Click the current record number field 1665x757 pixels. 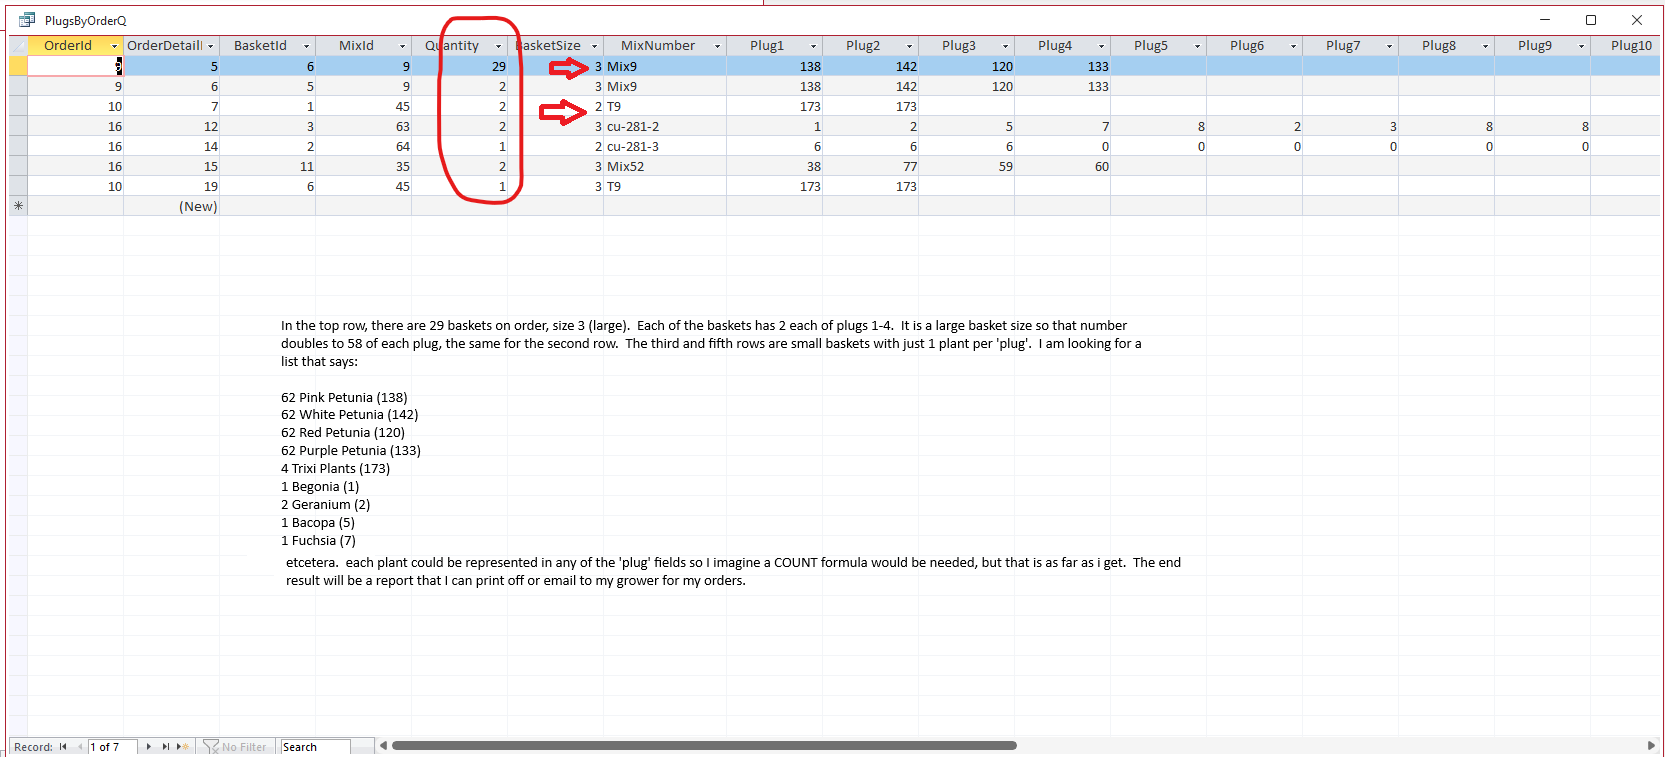(111, 747)
